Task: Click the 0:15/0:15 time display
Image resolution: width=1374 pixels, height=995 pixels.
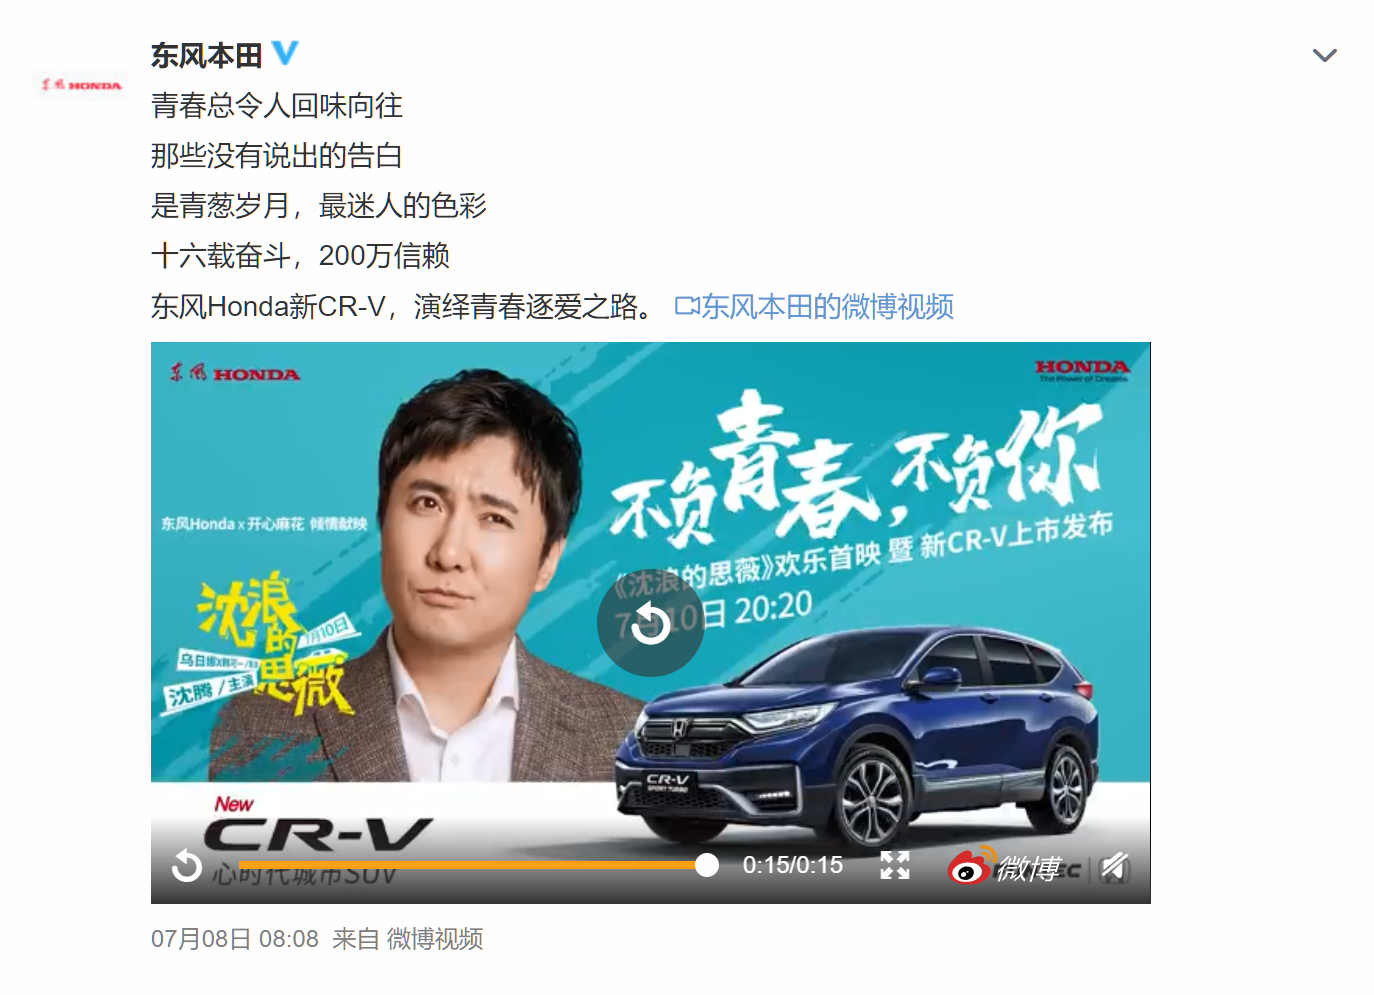Action: pos(792,865)
